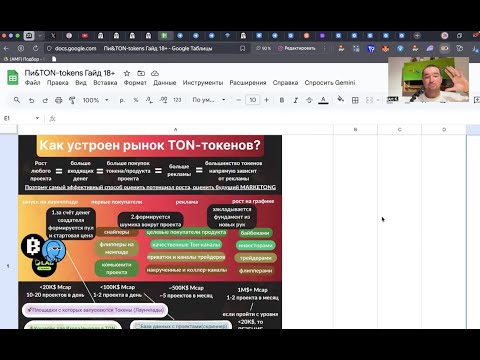480x360 pixels.
Task: Open Спросить Gemini menu
Action: pyautogui.click(x=330, y=83)
